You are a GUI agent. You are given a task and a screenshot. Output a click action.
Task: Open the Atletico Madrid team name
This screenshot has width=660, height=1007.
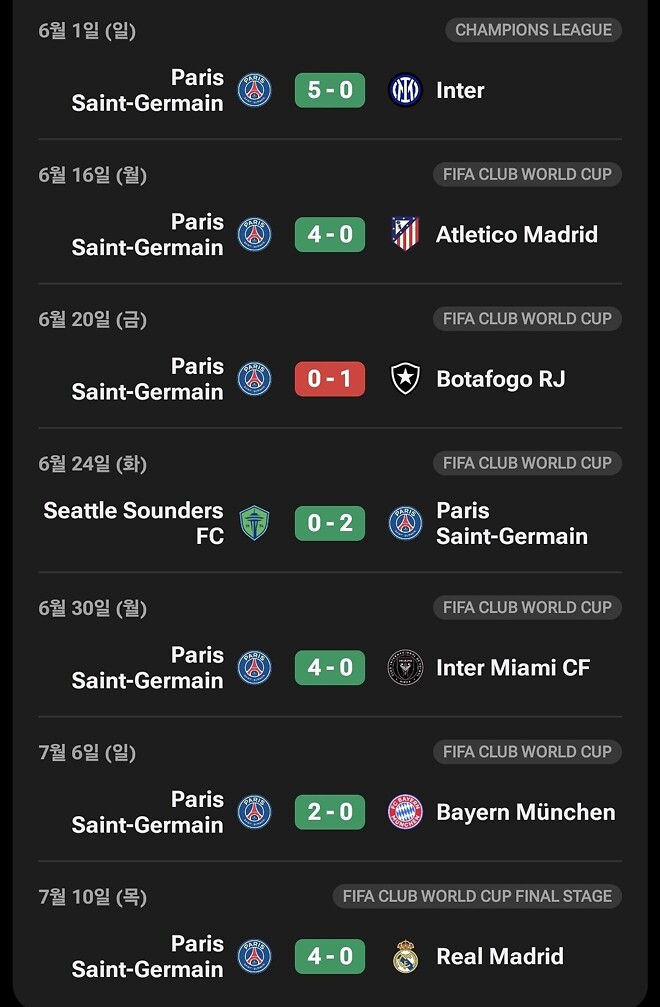pyautogui.click(x=517, y=234)
